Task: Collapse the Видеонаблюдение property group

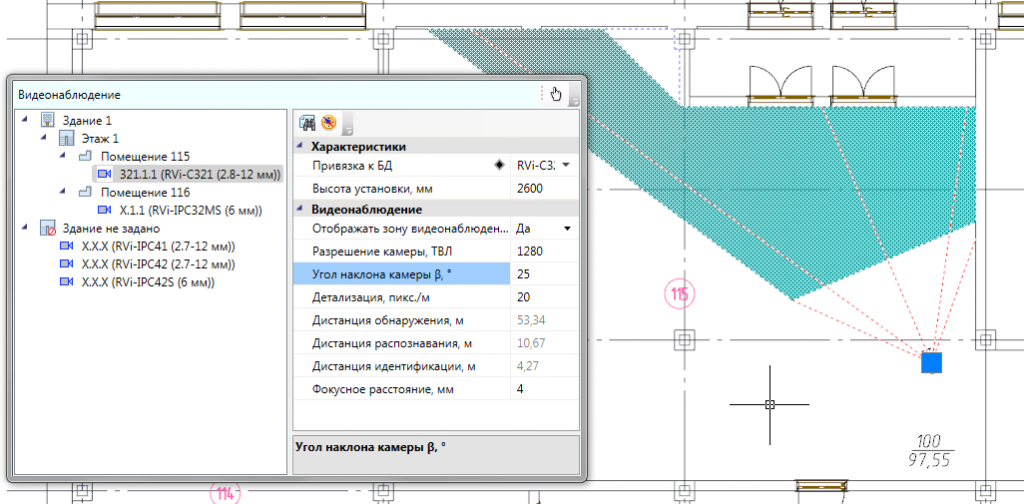Action: (x=300, y=210)
